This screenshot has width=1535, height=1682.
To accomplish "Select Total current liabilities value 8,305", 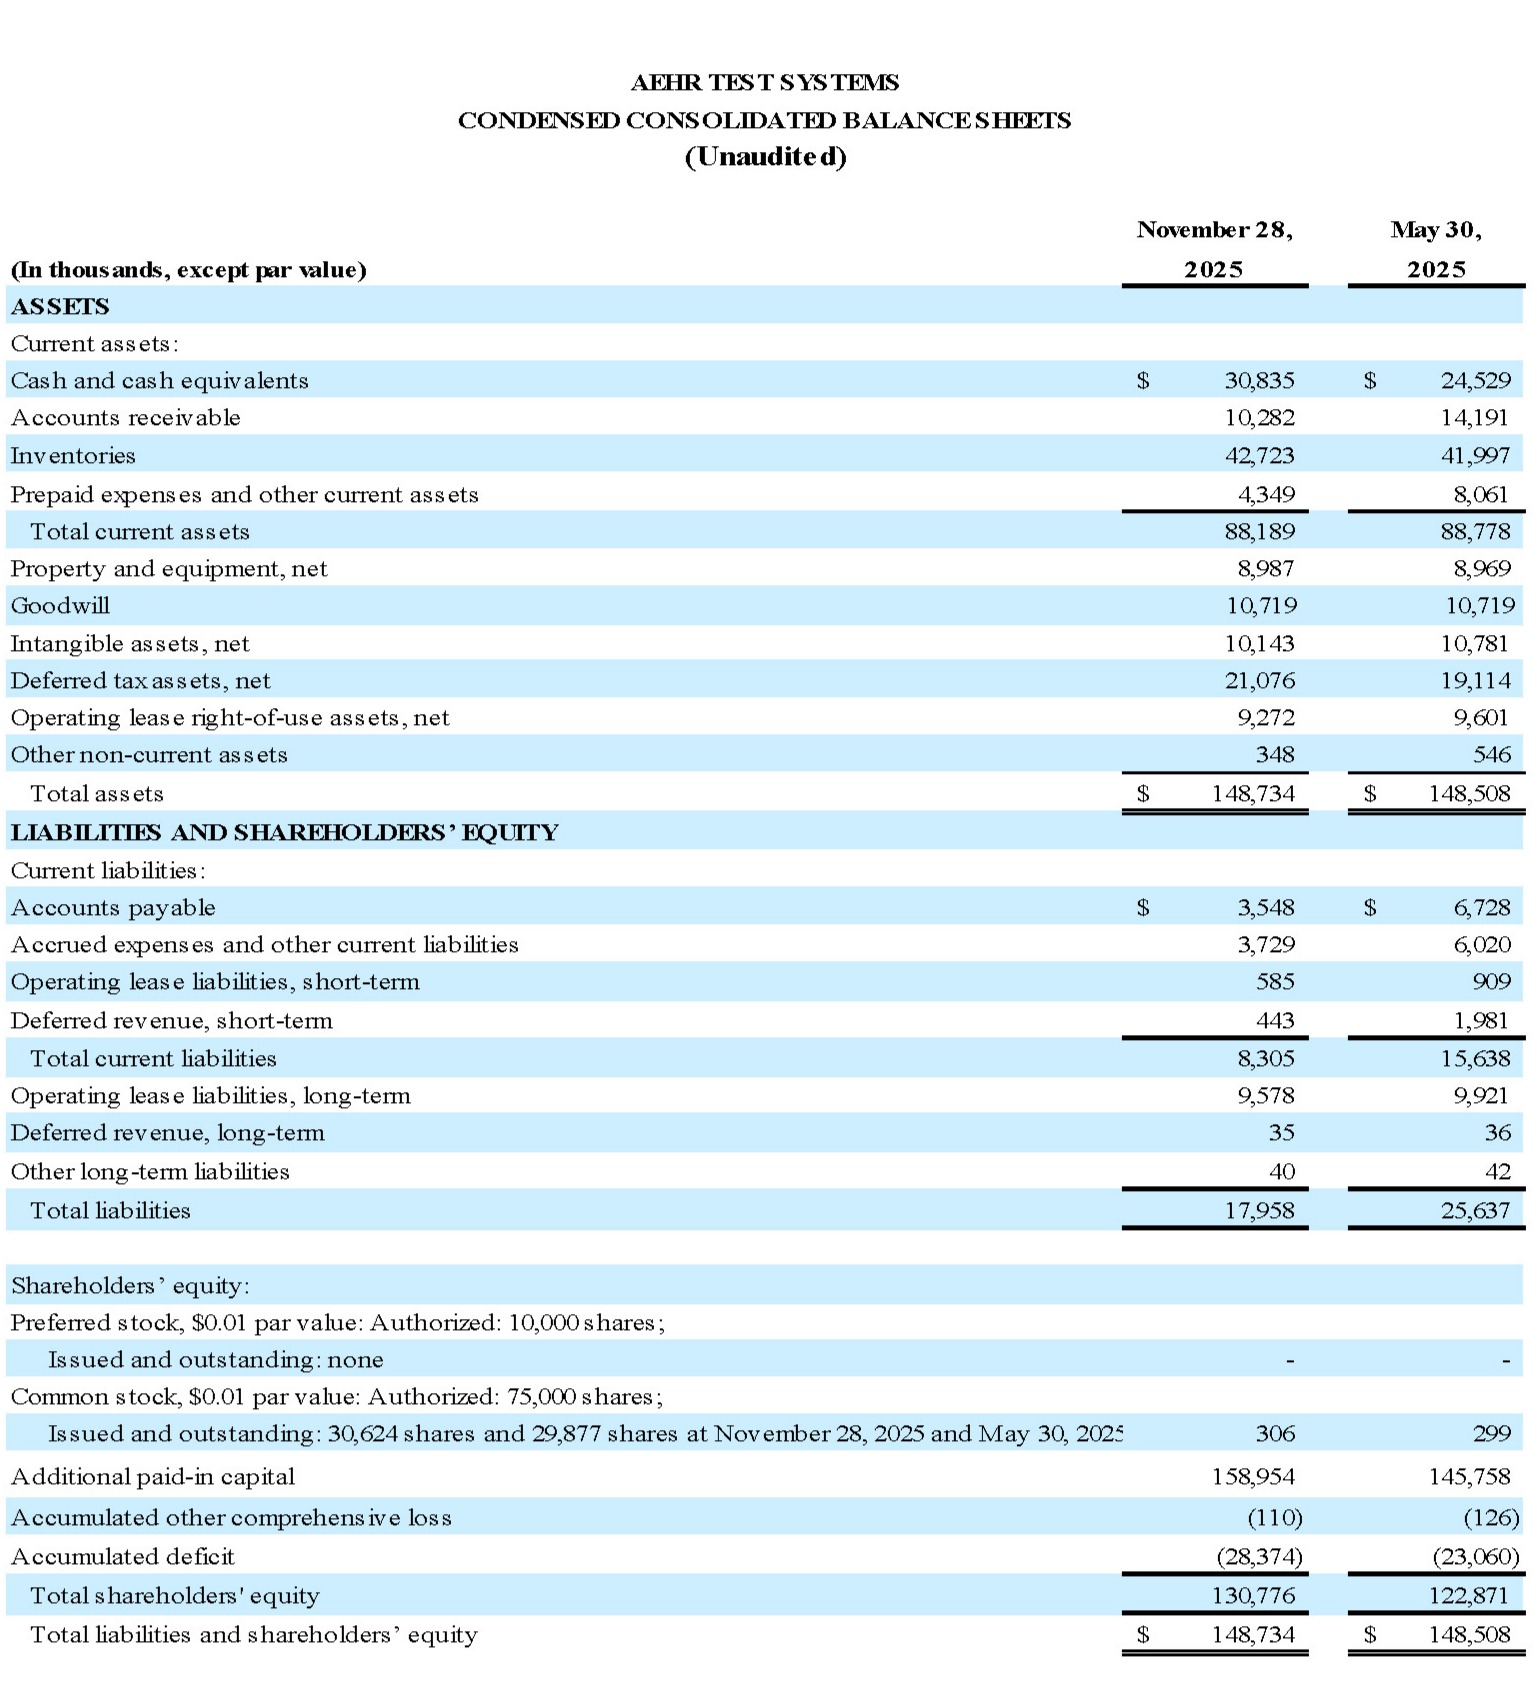I will click(x=1265, y=1058).
